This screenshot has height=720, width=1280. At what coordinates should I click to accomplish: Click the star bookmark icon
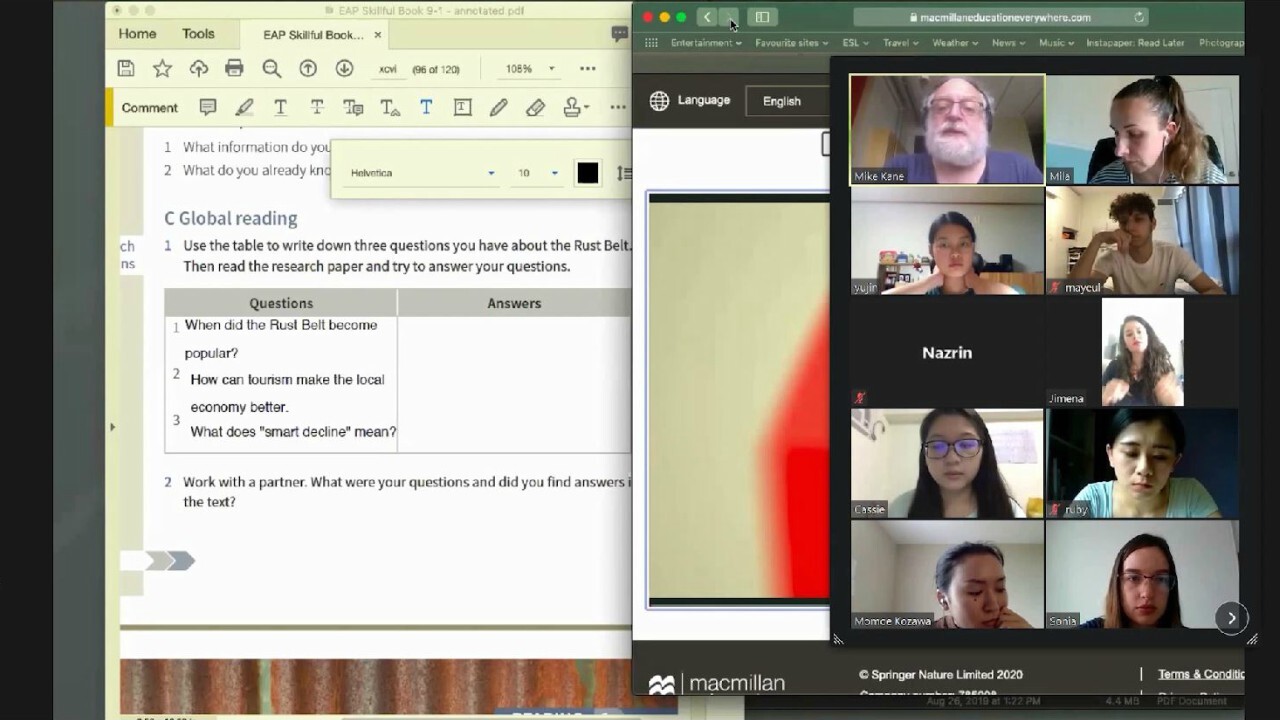coord(162,68)
